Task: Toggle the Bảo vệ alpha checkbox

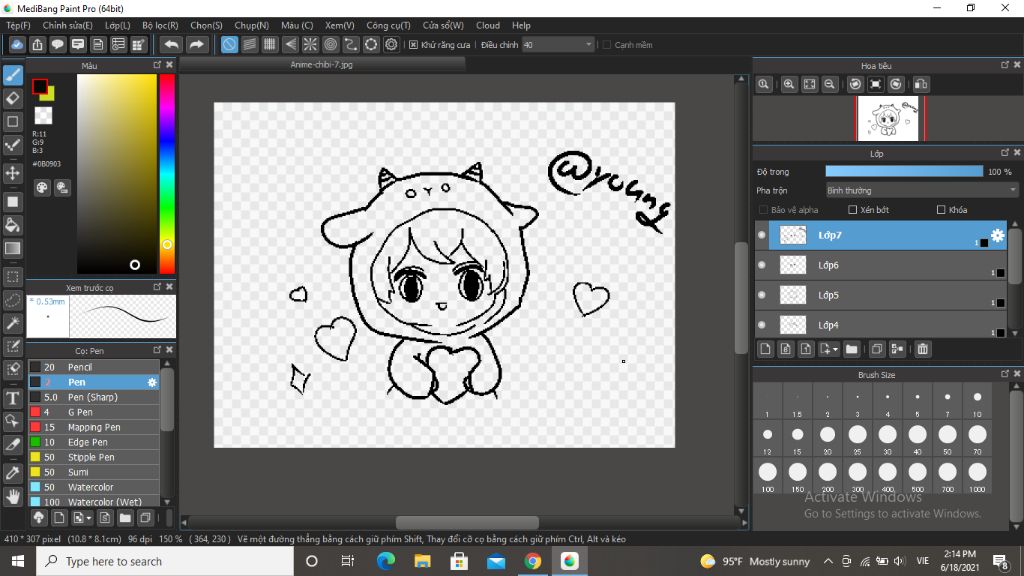Action: pyautogui.click(x=763, y=210)
